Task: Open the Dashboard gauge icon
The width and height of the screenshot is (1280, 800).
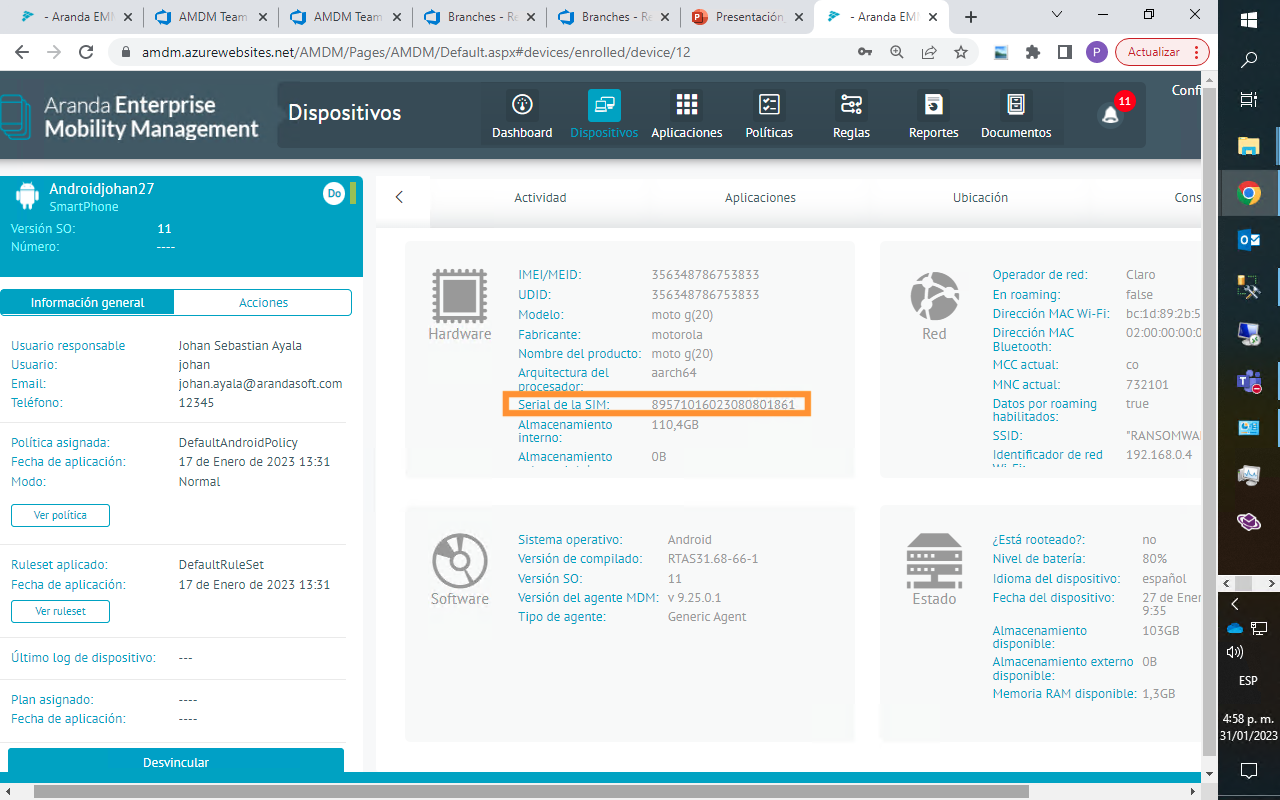Action: click(522, 105)
